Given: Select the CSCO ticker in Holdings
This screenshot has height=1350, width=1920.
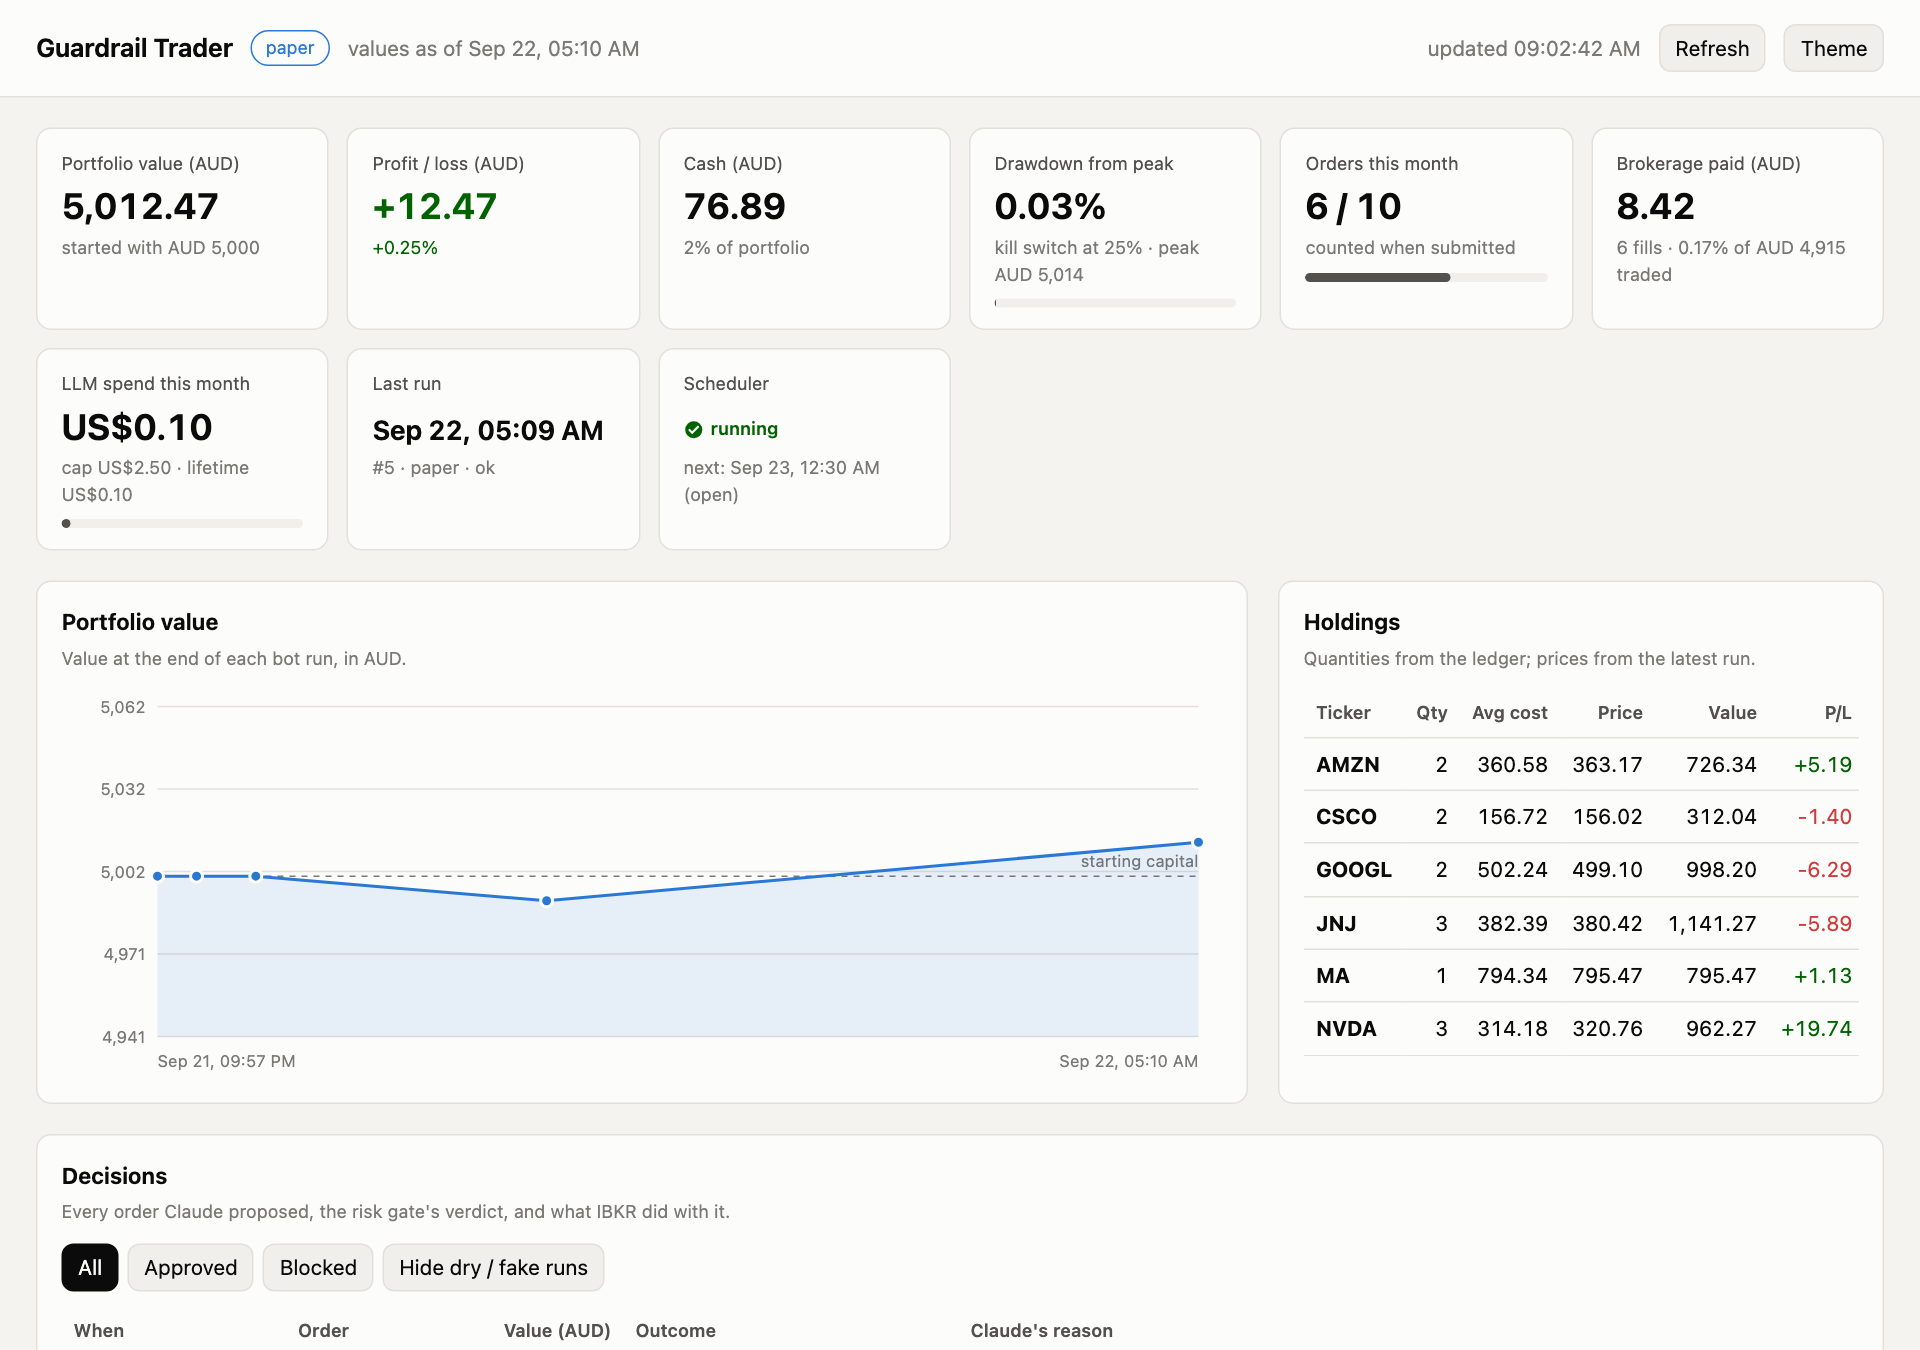Looking at the screenshot, I should click(x=1346, y=817).
